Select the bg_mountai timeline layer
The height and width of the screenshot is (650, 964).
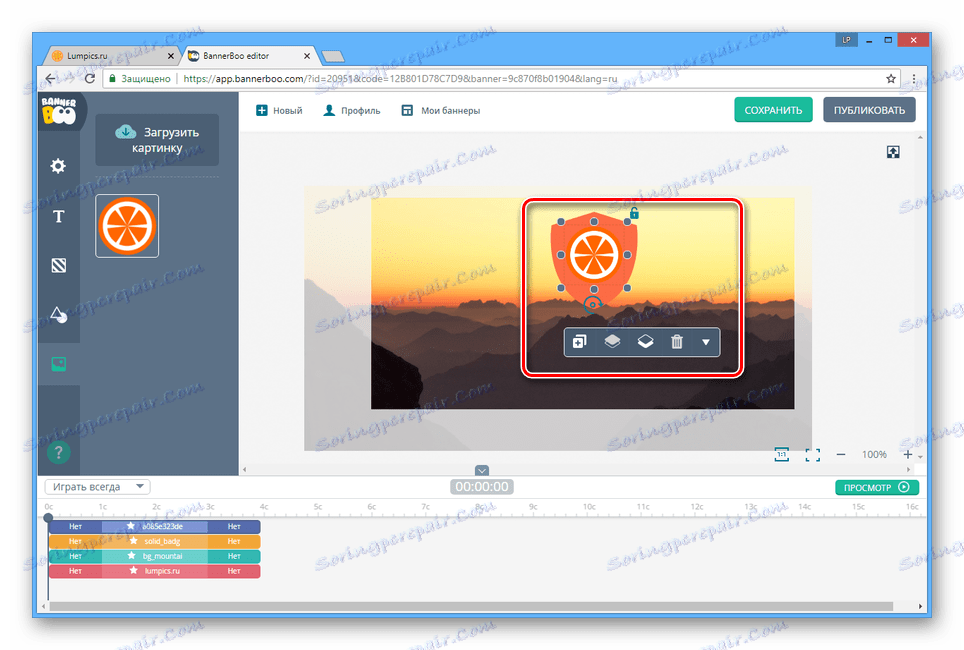pos(155,556)
